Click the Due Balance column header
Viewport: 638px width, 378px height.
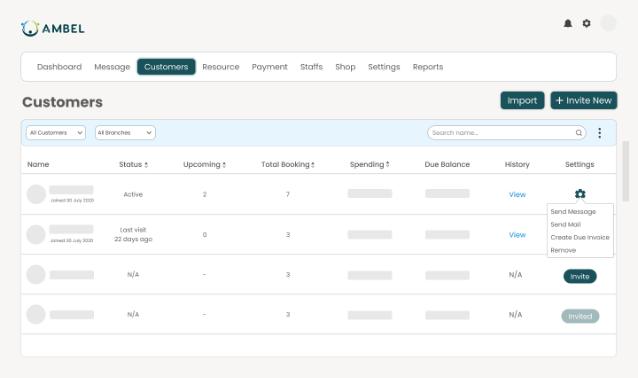(447, 164)
